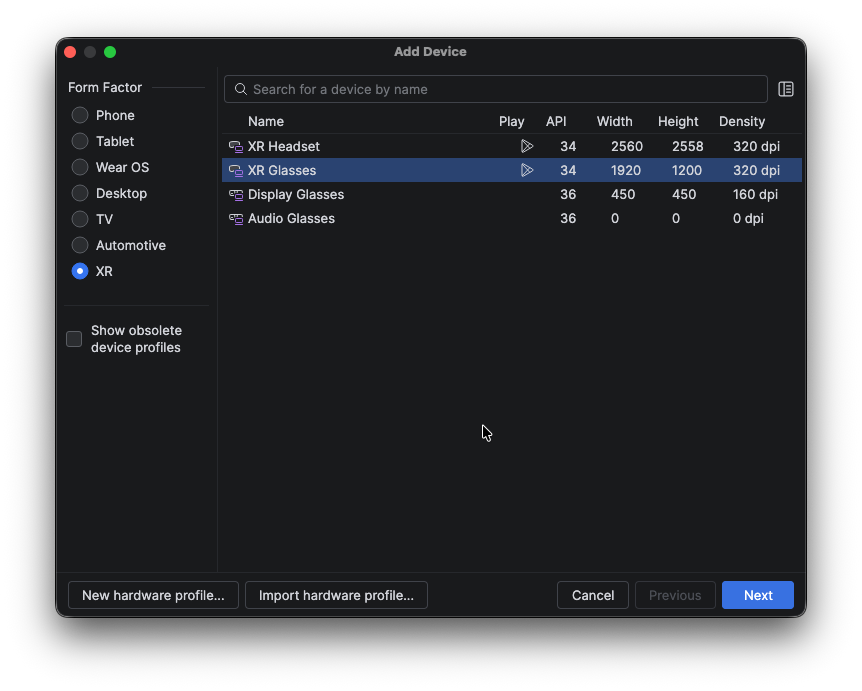Screen dimensions: 862x691
Task: Sort devices by Density column
Action: point(742,121)
